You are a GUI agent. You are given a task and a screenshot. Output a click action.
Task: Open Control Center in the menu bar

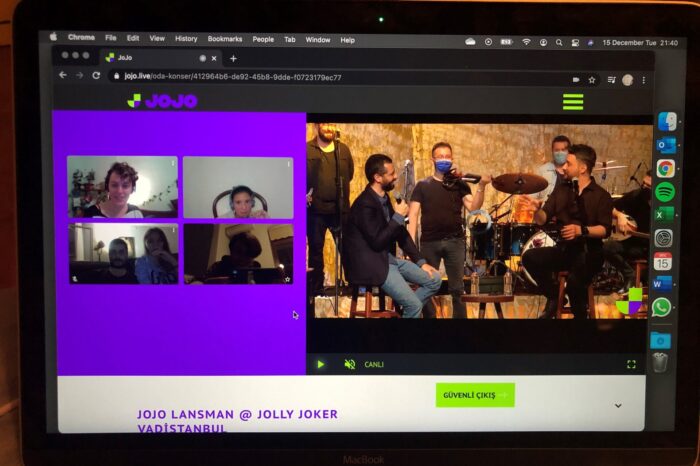pos(575,43)
